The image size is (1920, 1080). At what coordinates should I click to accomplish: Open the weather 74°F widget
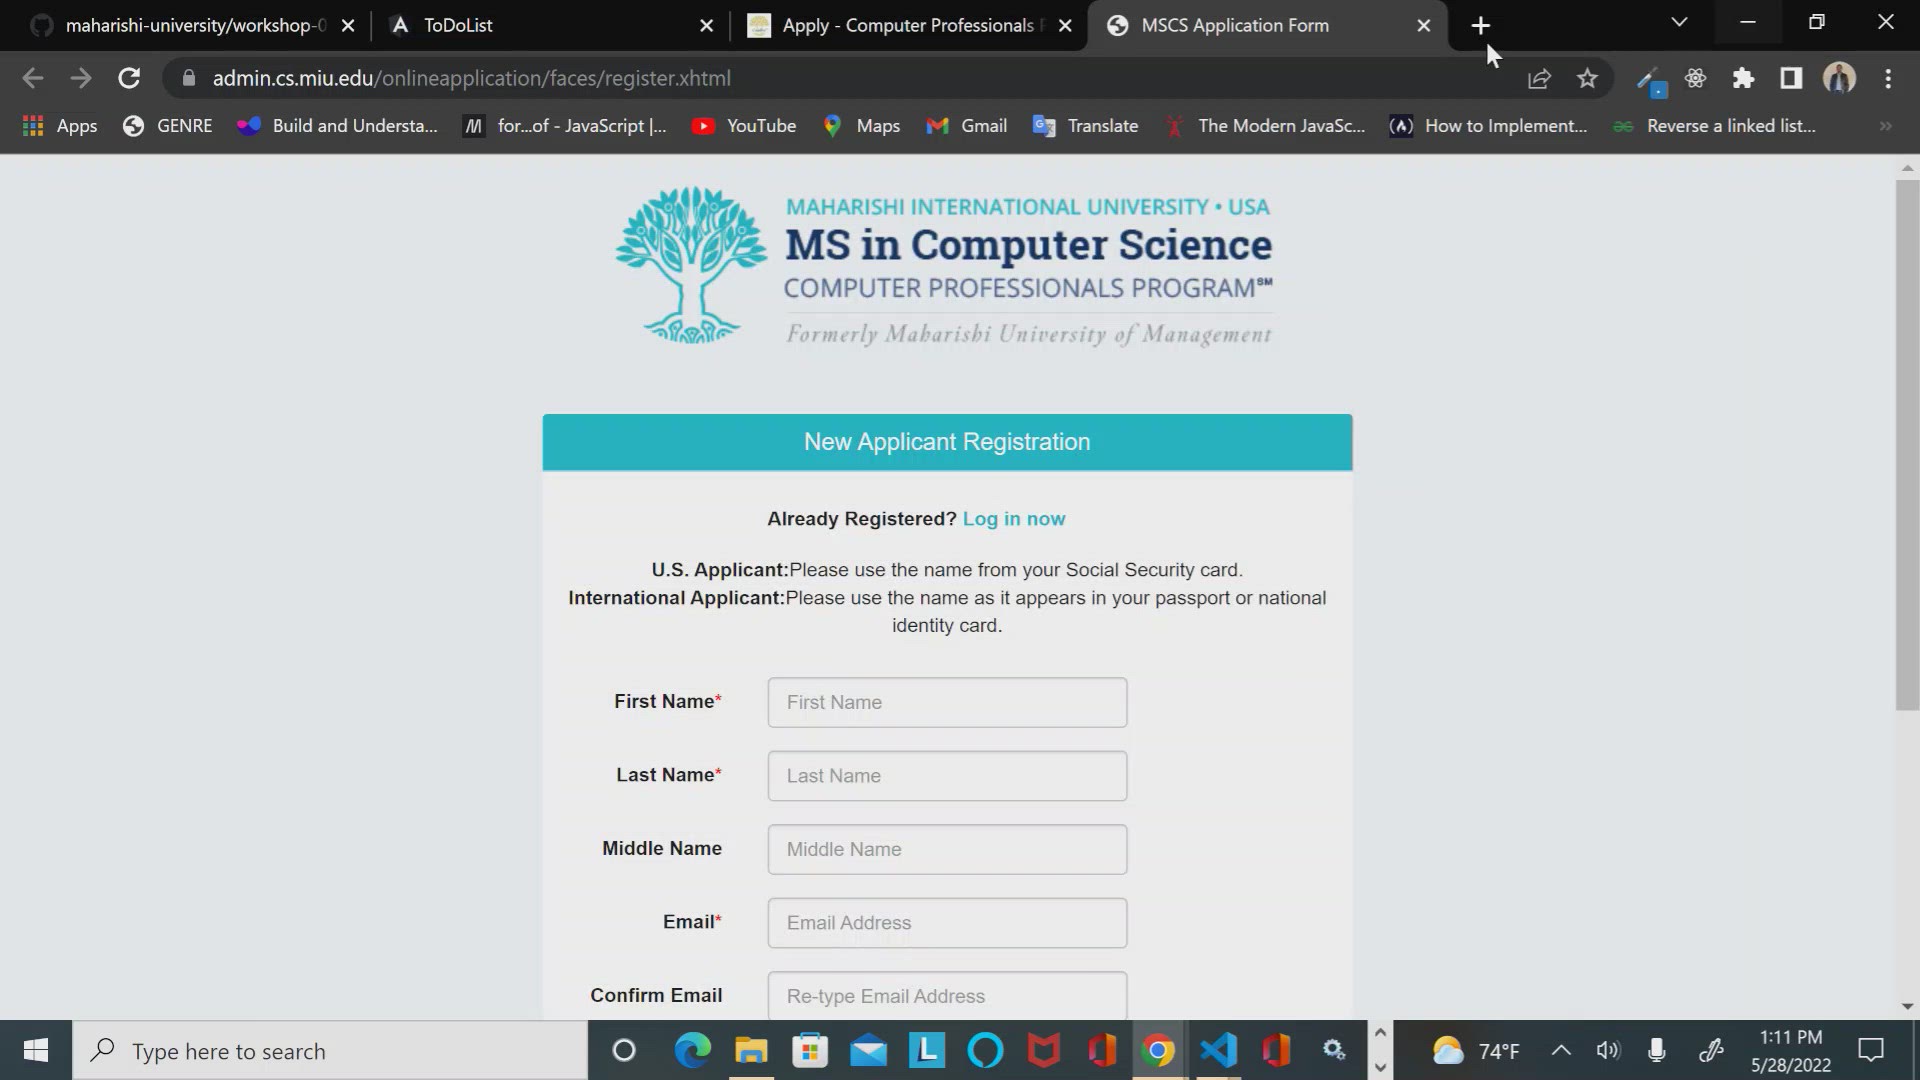coord(1476,1051)
